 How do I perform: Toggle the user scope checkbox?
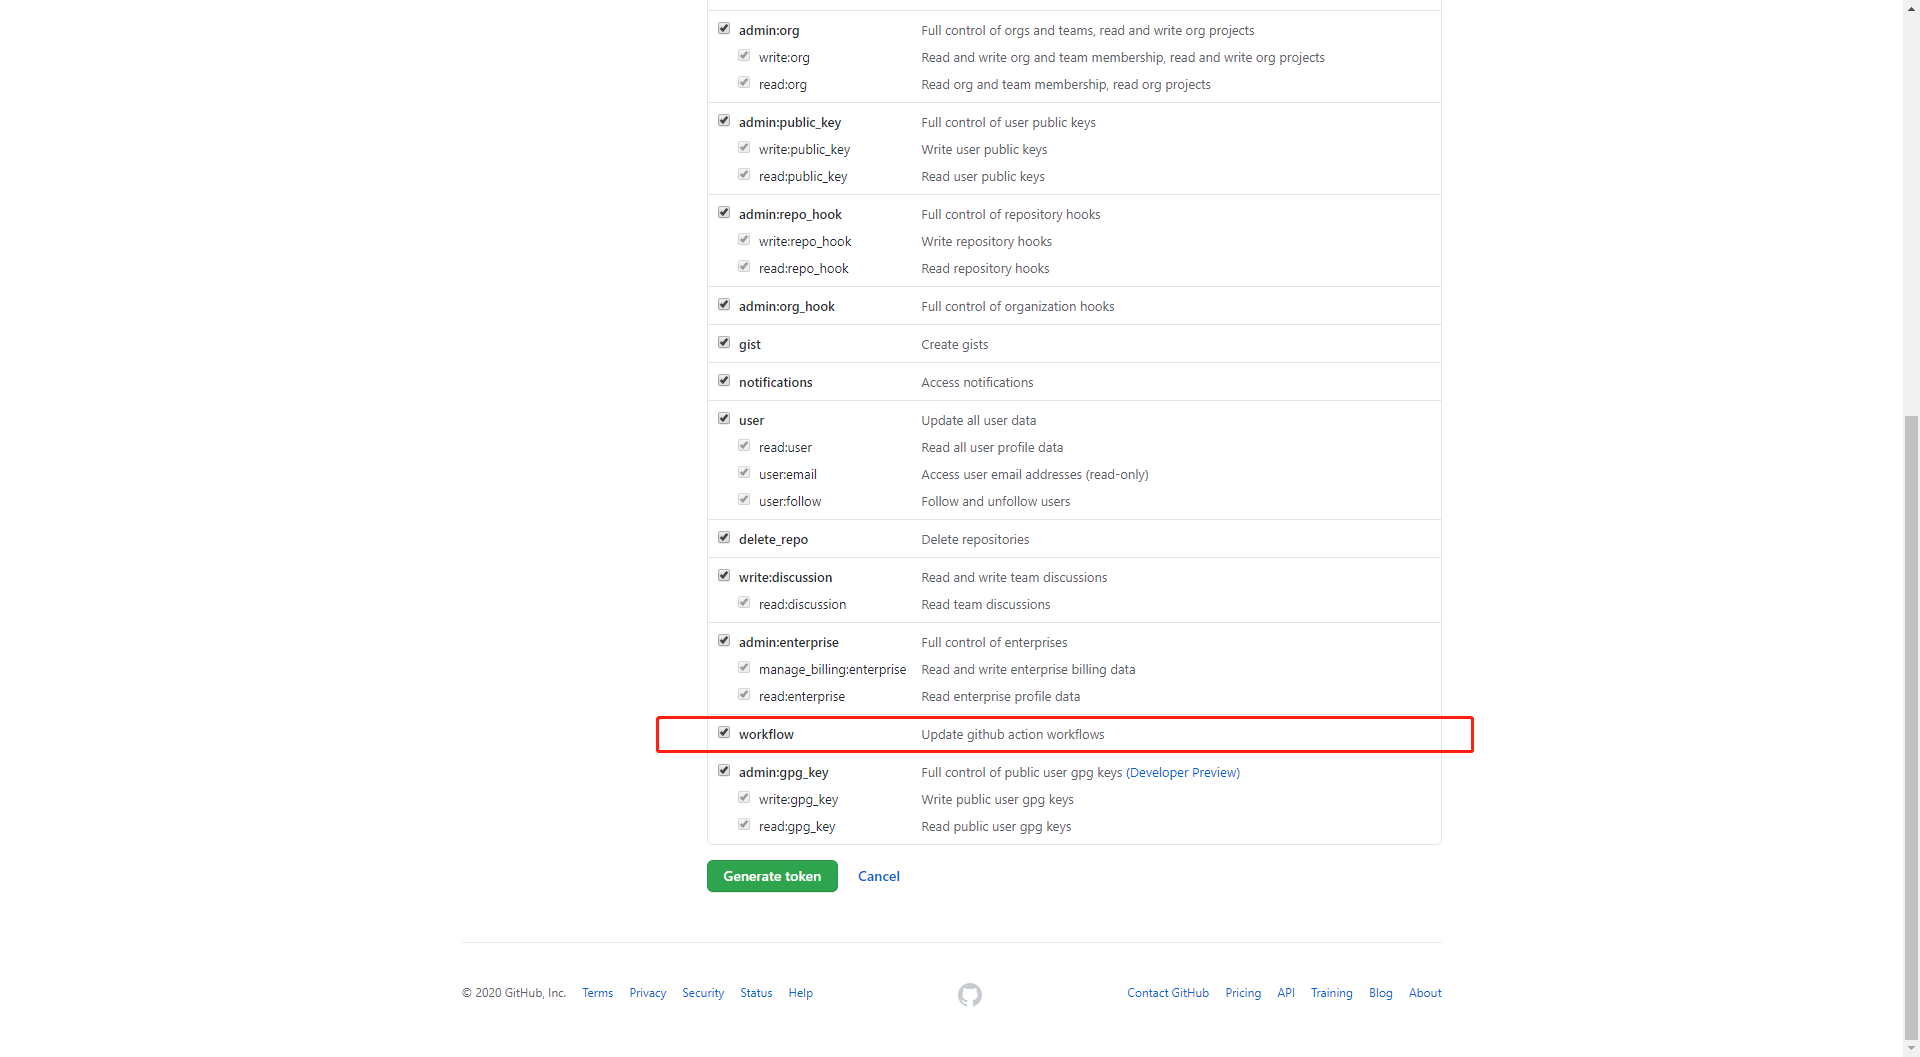(x=724, y=419)
